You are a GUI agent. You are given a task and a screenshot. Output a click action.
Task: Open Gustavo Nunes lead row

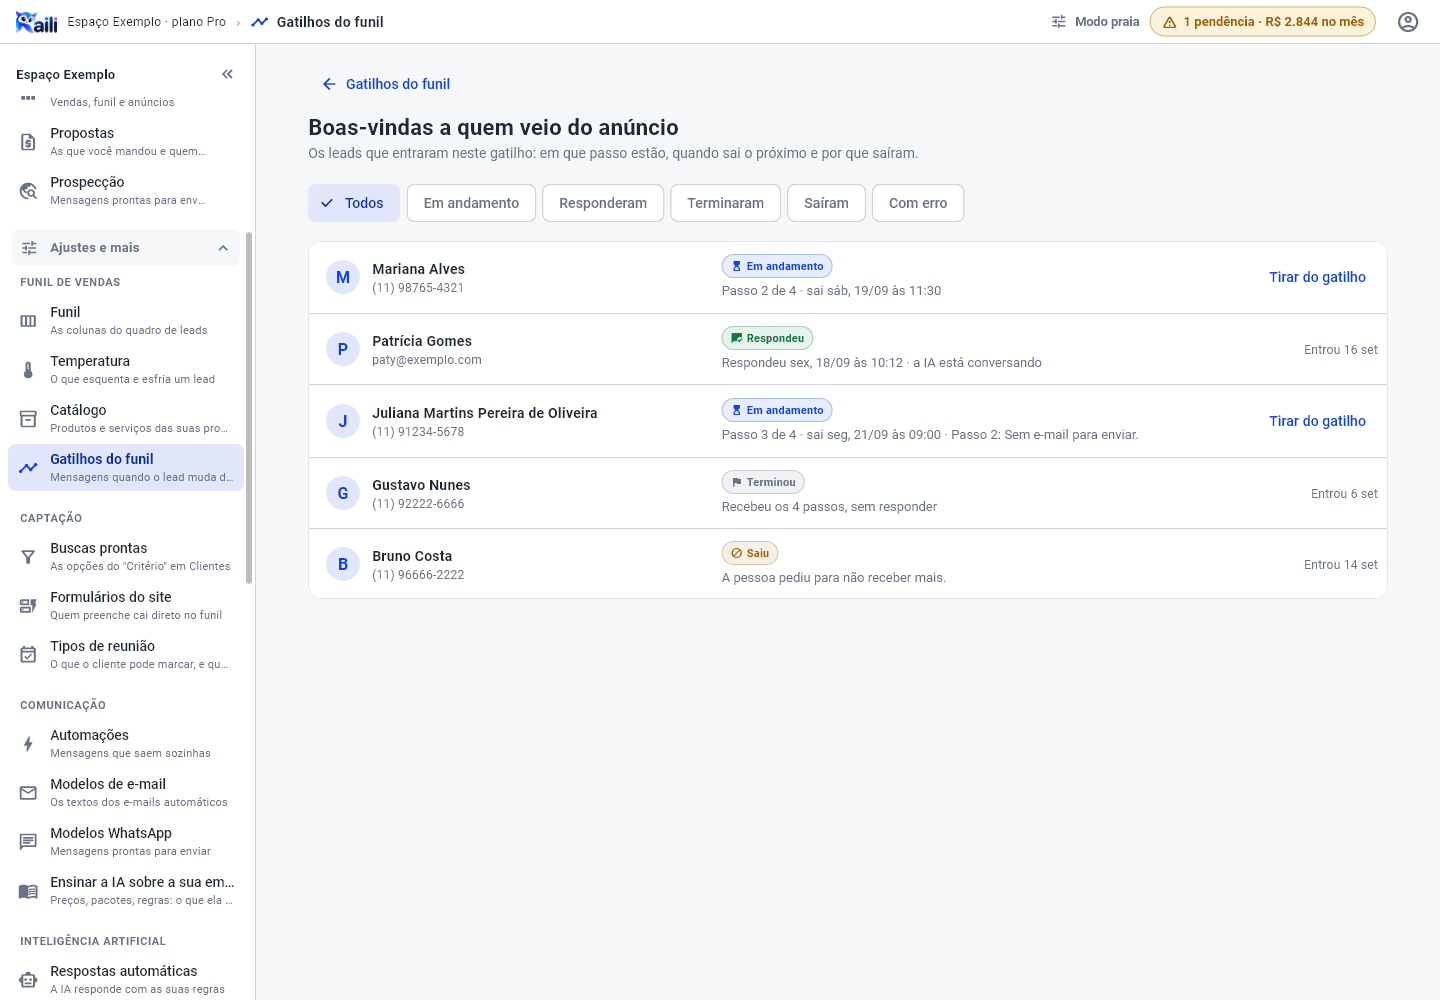pos(848,493)
